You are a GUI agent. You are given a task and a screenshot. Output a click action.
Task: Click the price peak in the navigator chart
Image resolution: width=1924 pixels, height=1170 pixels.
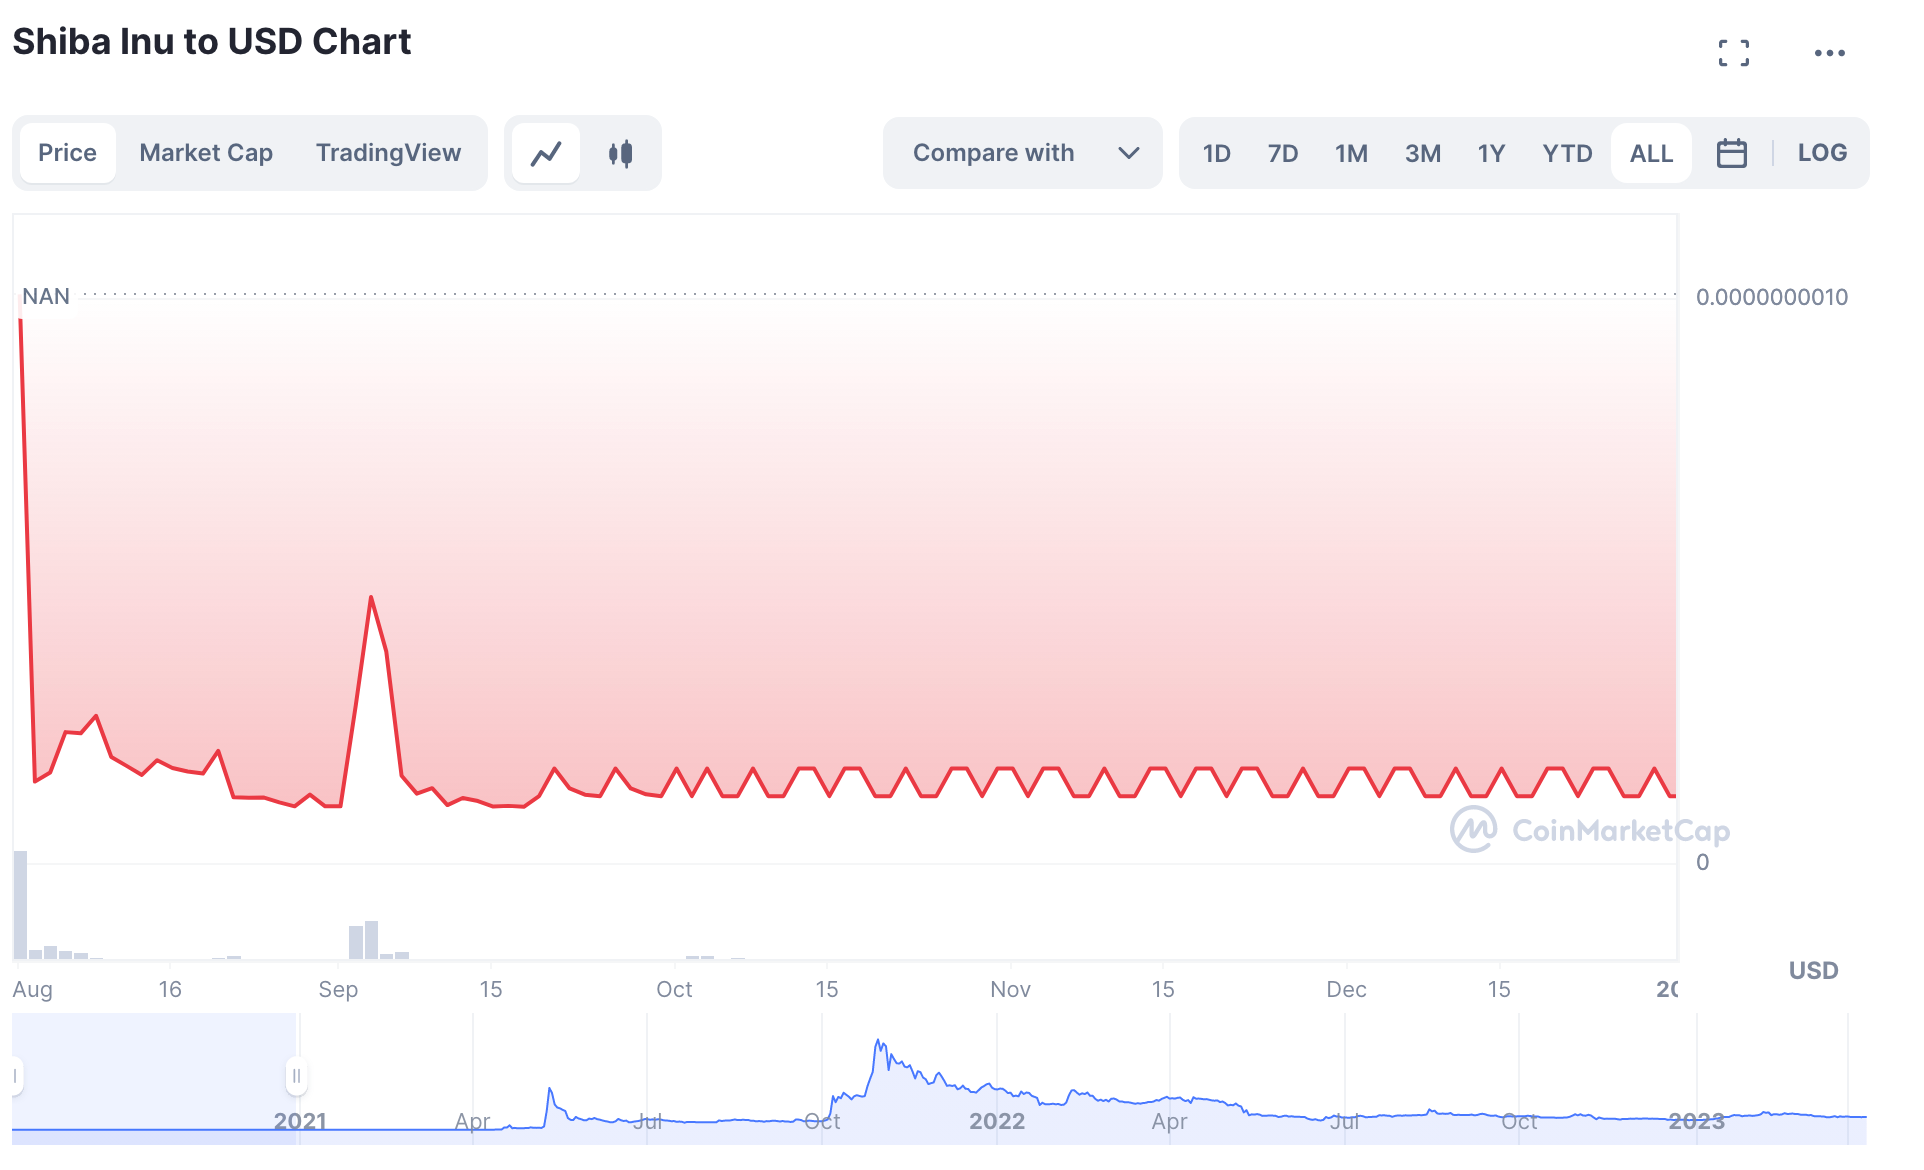pyautogui.click(x=878, y=1042)
